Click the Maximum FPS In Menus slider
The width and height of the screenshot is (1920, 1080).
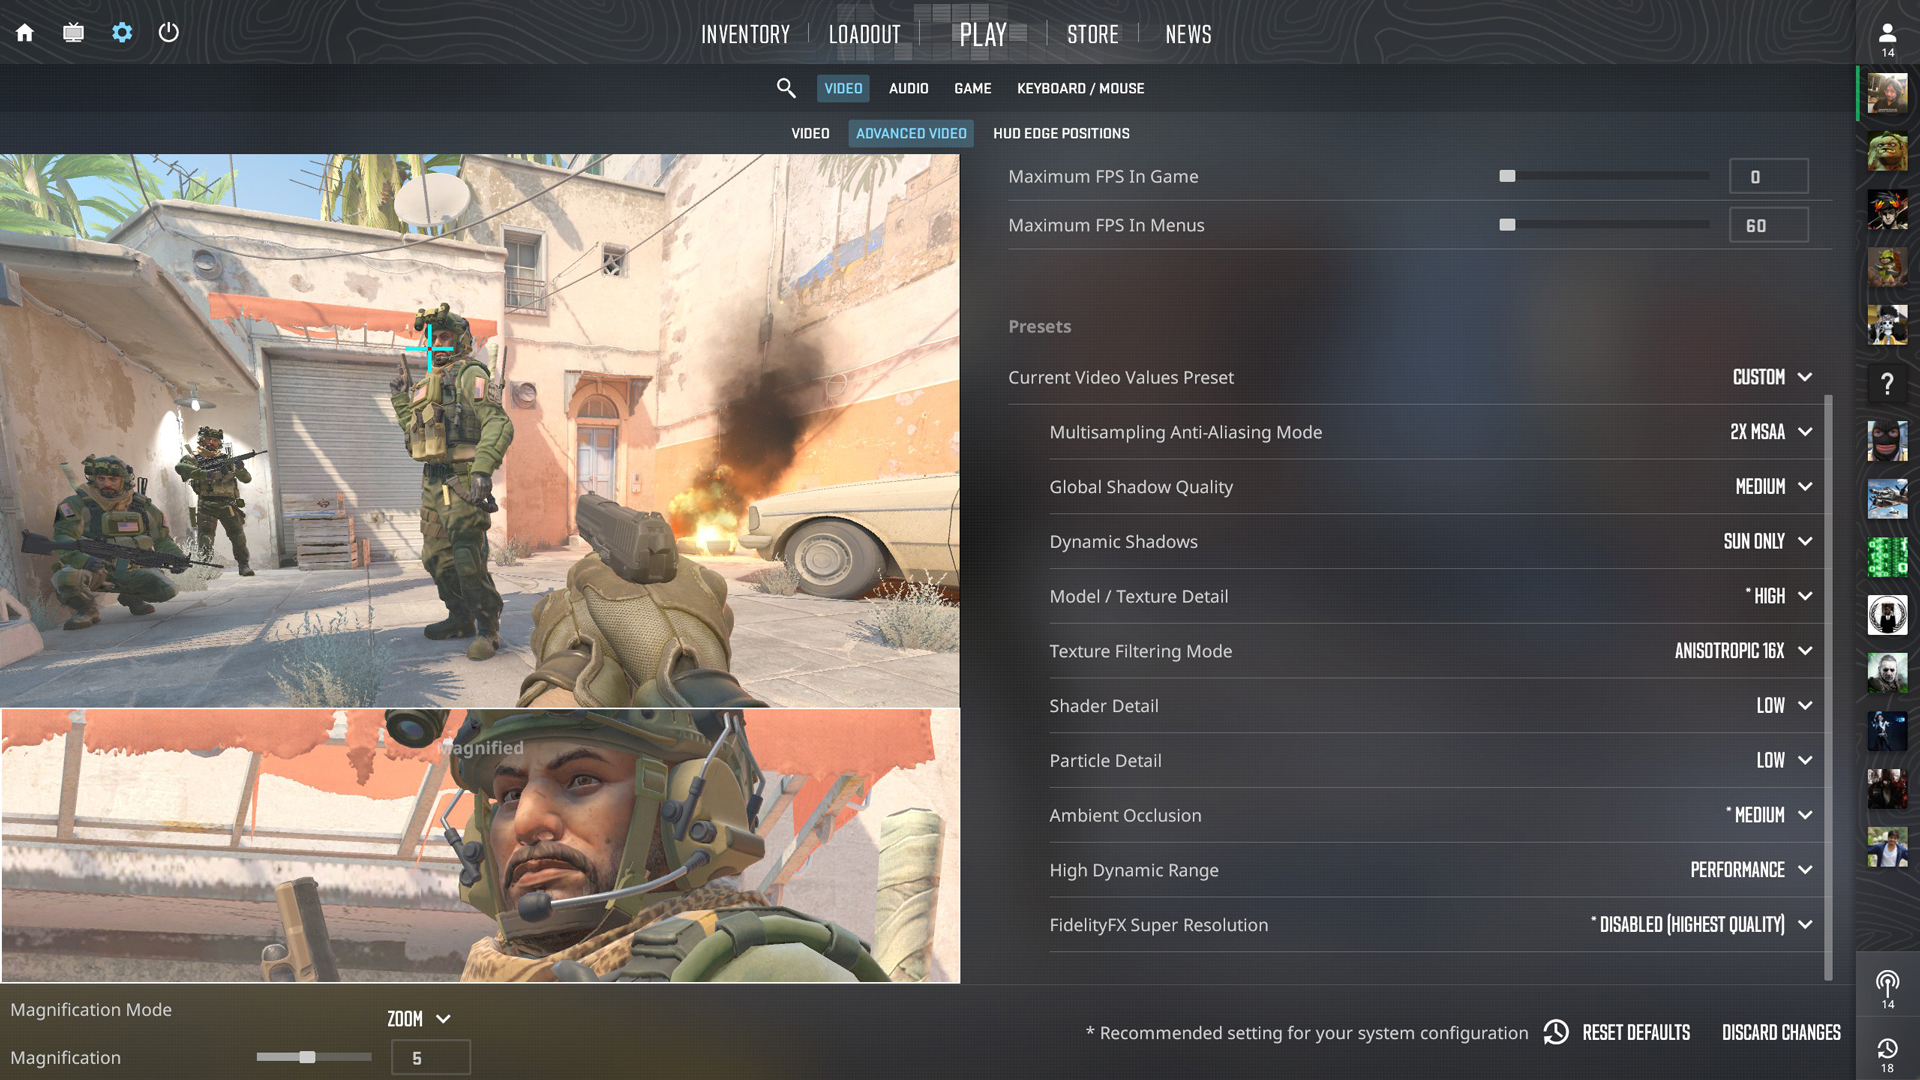pos(1604,225)
